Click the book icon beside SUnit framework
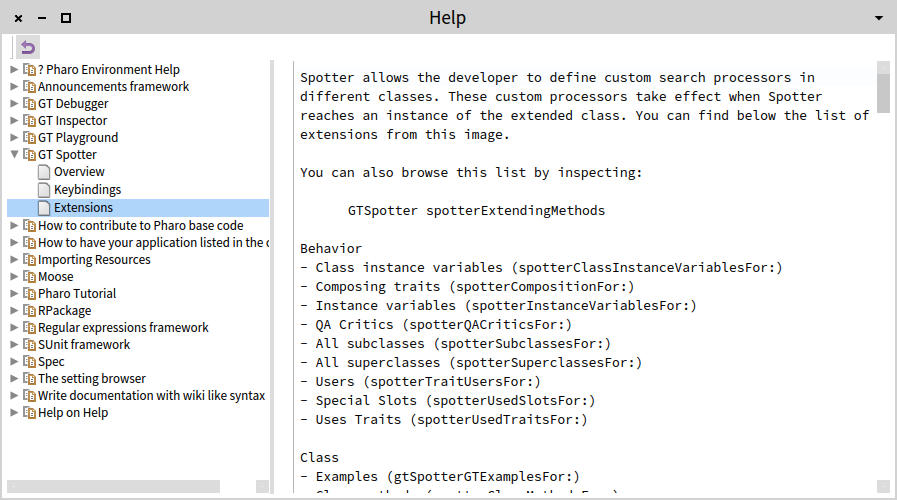 point(29,345)
